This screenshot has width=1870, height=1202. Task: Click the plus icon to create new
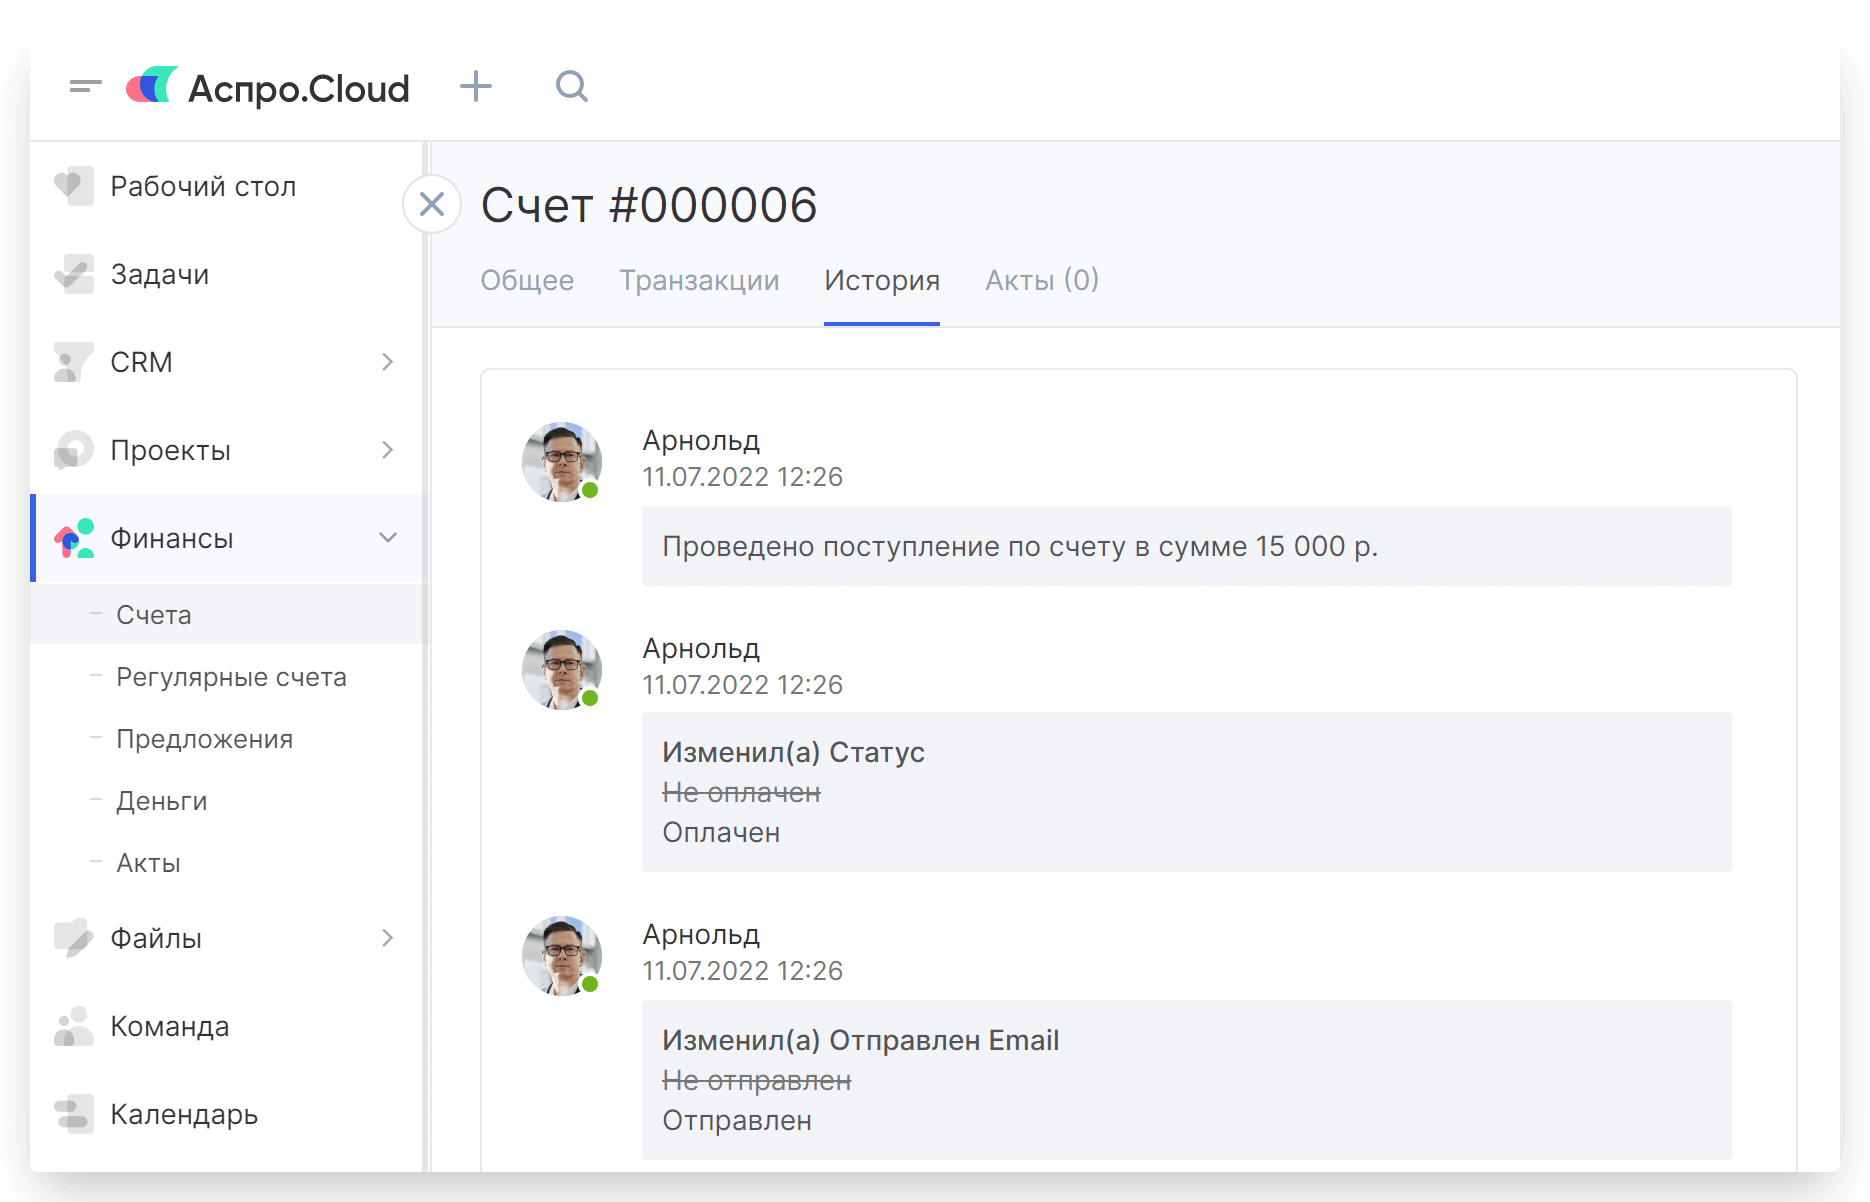[476, 87]
